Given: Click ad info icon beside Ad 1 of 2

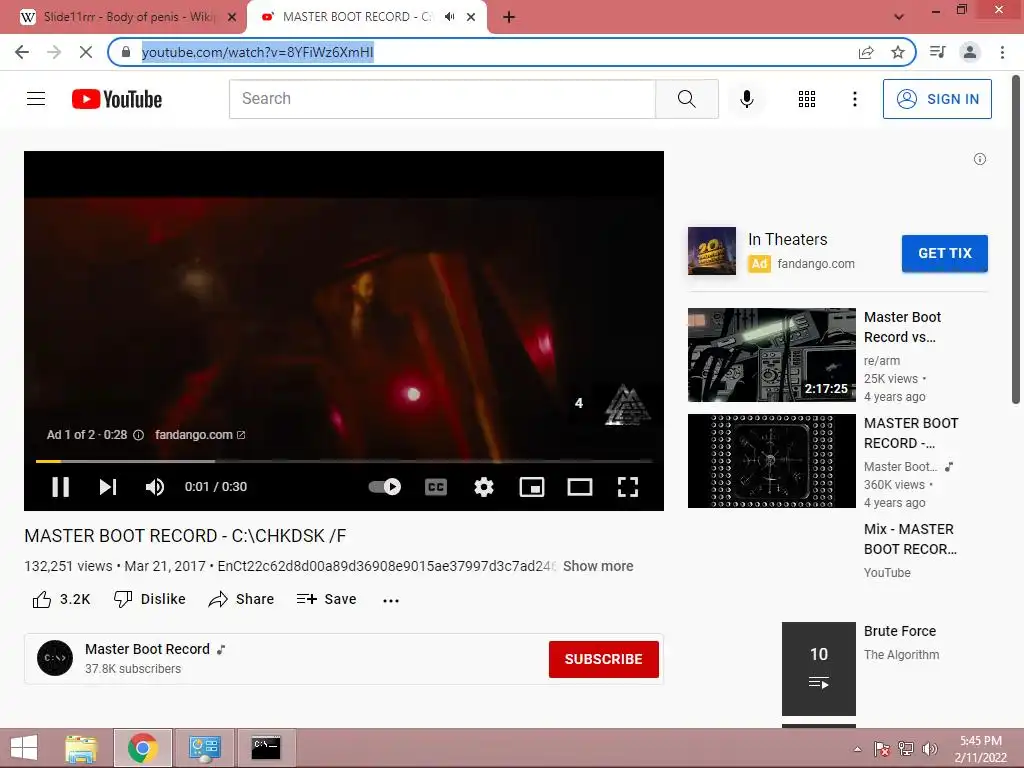Looking at the screenshot, I should pos(138,435).
